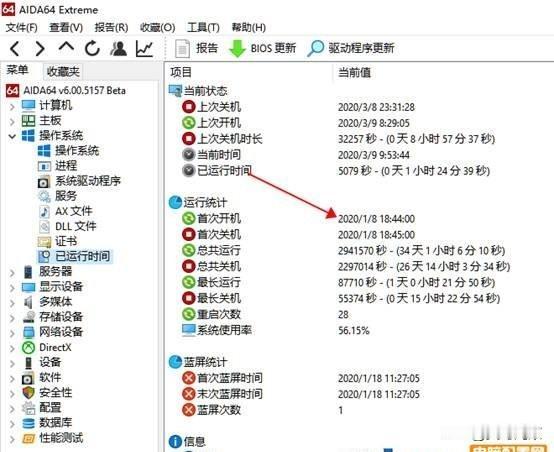Open the 收藏(O) menu
This screenshot has height=452, width=554.
pyautogui.click(x=157, y=28)
